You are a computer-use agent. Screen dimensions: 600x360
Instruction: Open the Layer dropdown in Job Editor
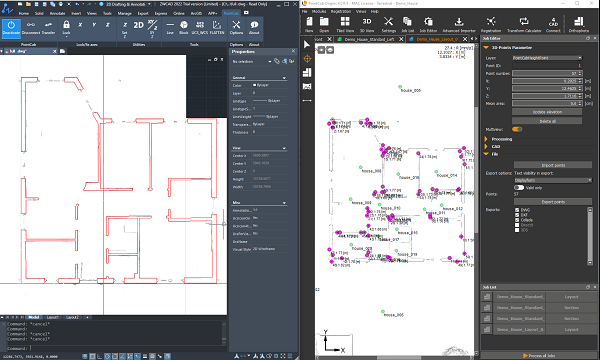click(x=547, y=58)
